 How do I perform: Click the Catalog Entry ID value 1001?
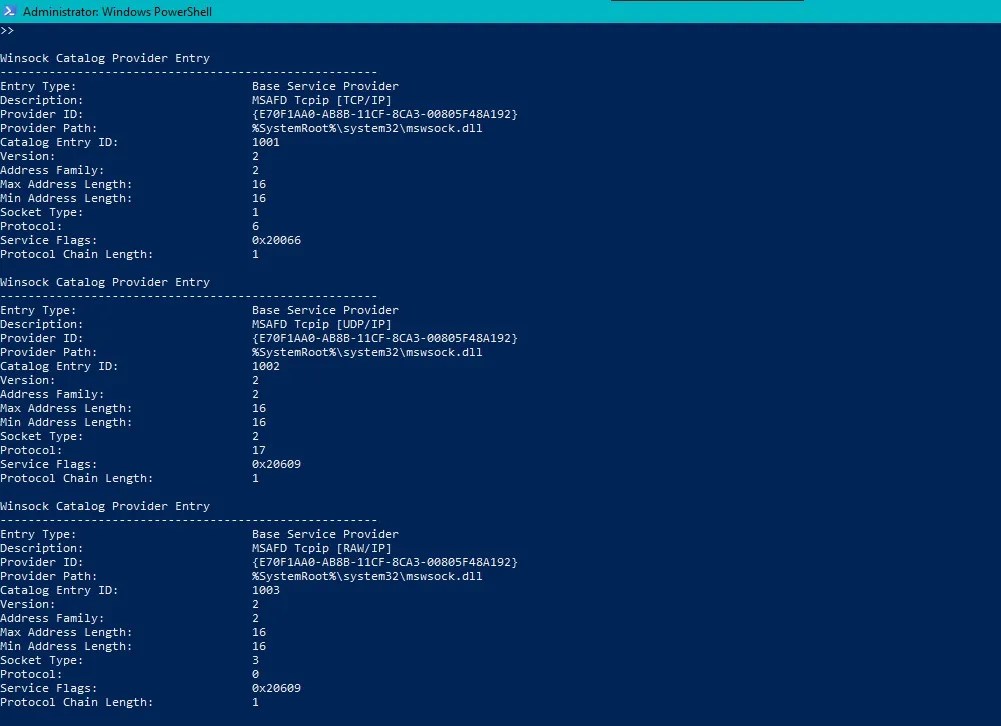(265, 142)
